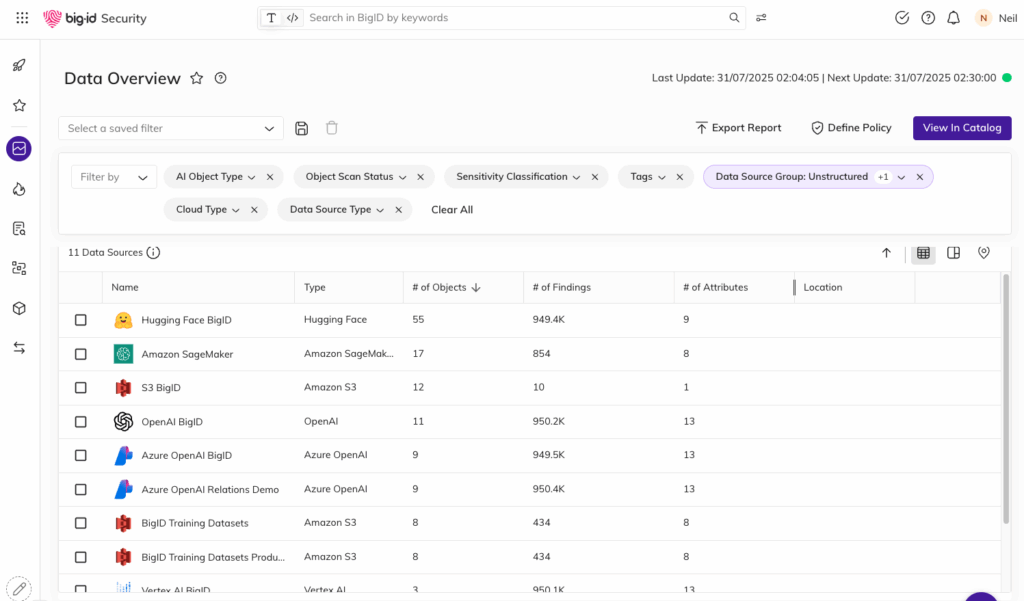The image size is (1024, 601).
Task: Open the help question mark in top bar
Action: tap(928, 18)
